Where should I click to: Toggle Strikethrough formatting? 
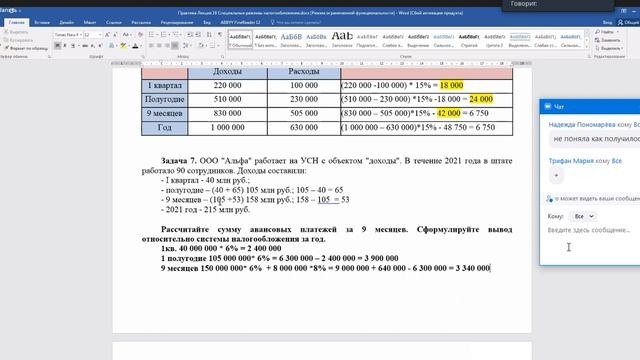[x=85, y=46]
